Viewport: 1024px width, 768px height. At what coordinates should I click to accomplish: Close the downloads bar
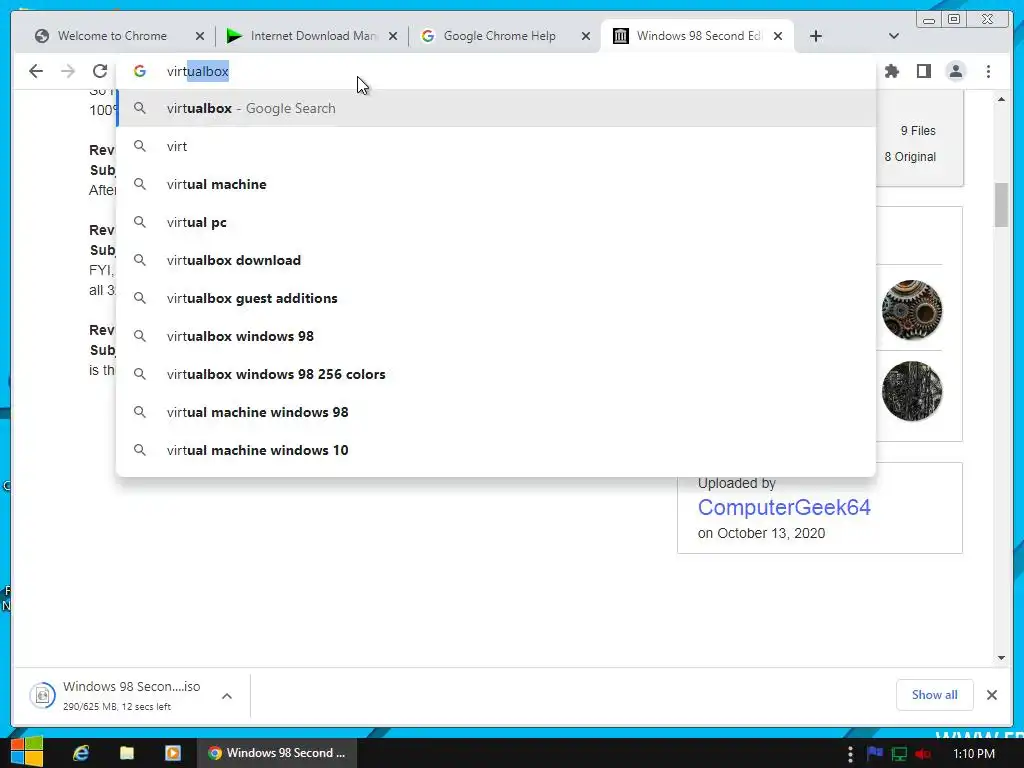(991, 695)
